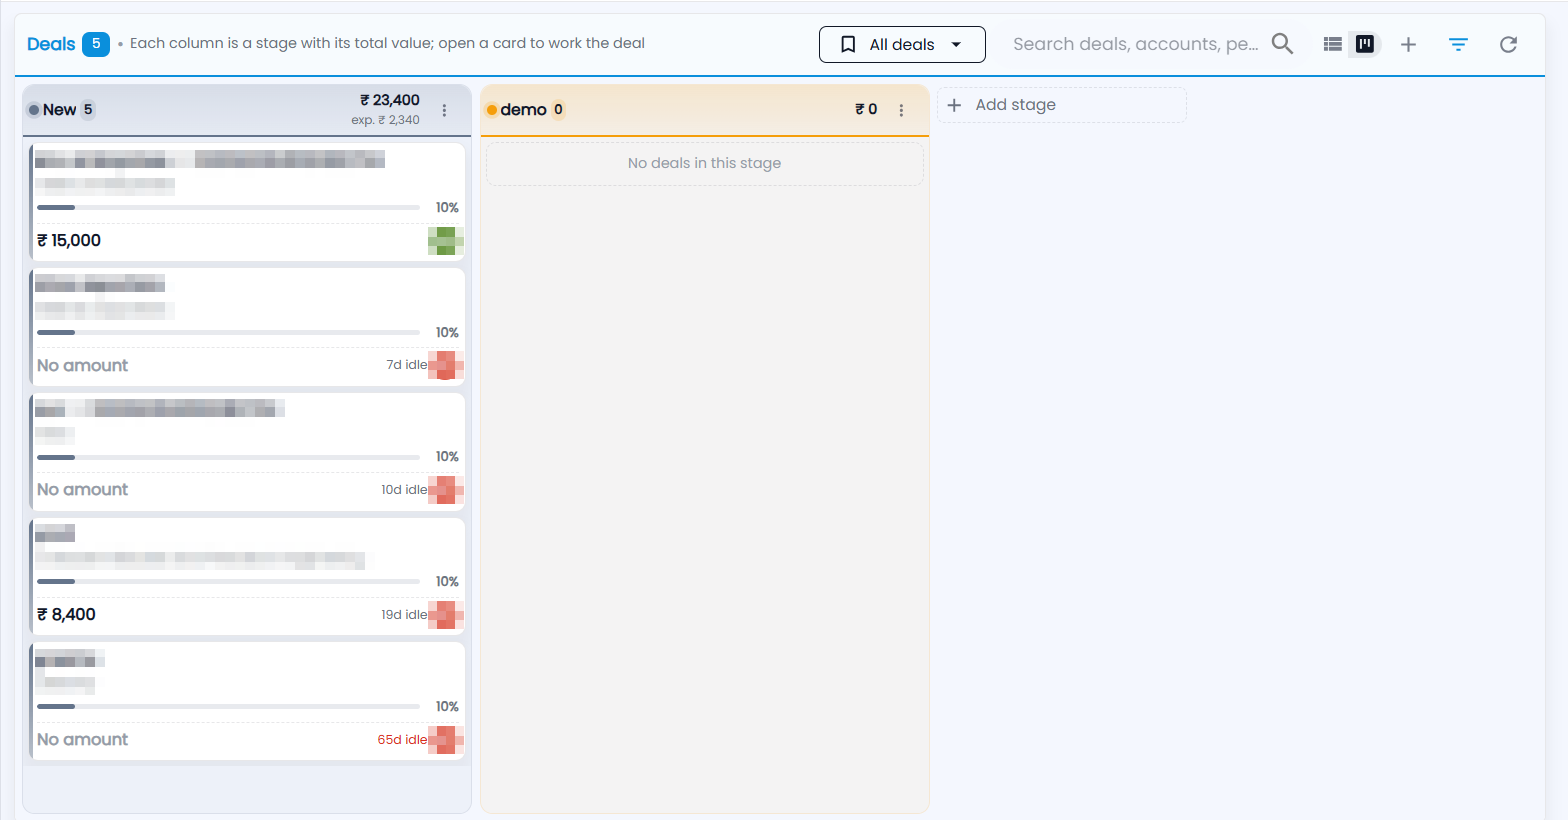Click the owner avatar beside 10d idle
The image size is (1568, 820).
(x=445, y=490)
